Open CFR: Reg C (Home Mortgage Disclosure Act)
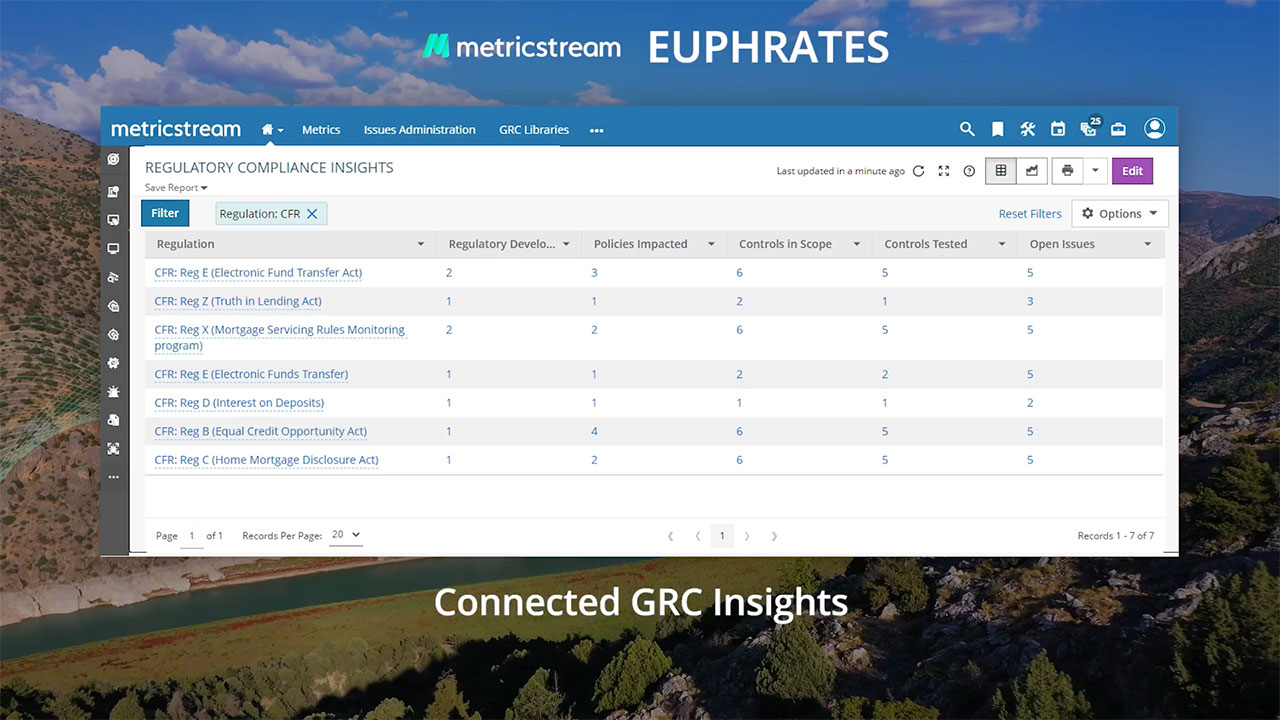The height and width of the screenshot is (720, 1280). coord(266,460)
